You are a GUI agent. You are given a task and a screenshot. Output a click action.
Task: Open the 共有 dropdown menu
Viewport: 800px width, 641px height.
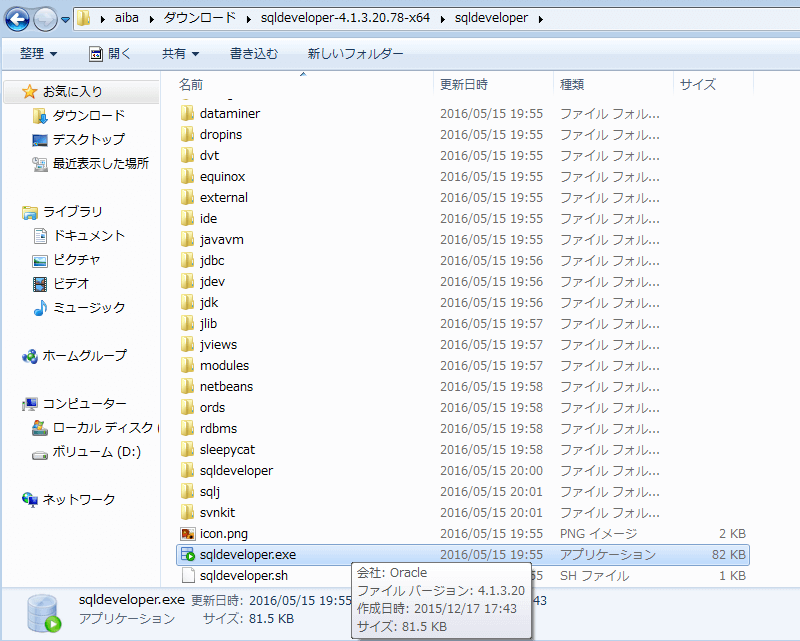180,53
